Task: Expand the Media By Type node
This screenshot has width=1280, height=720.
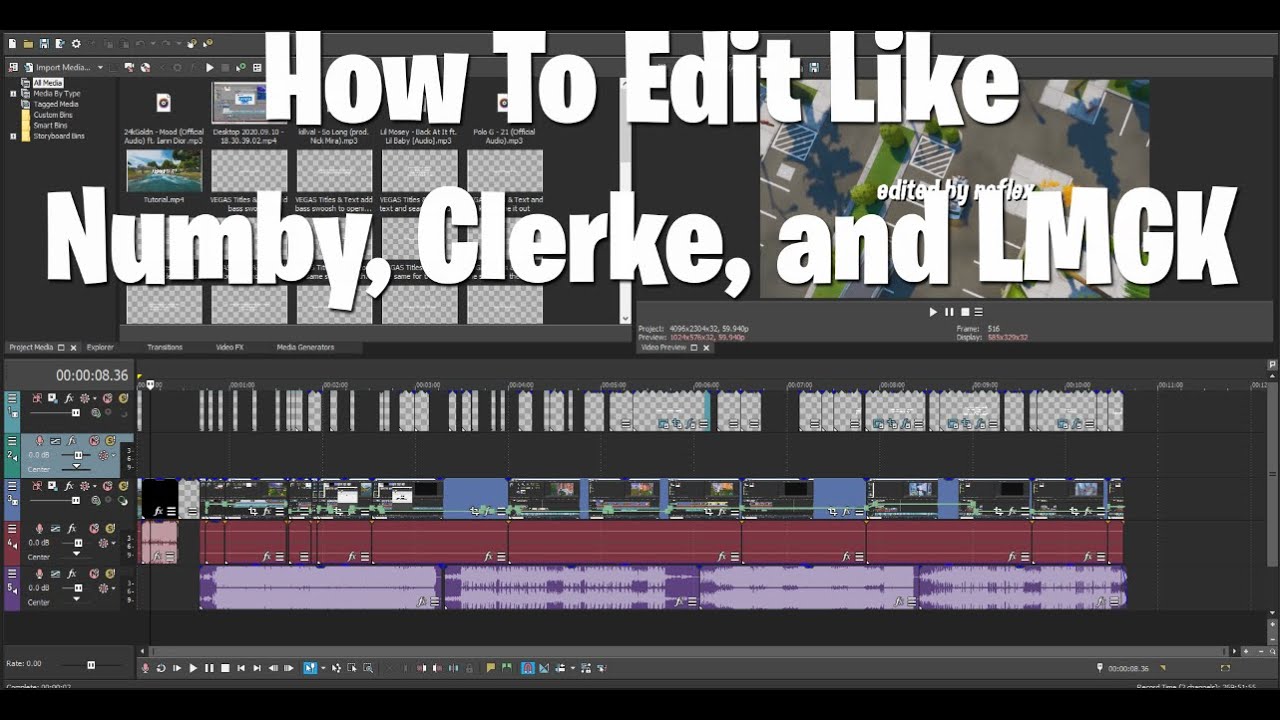Action: (13, 93)
